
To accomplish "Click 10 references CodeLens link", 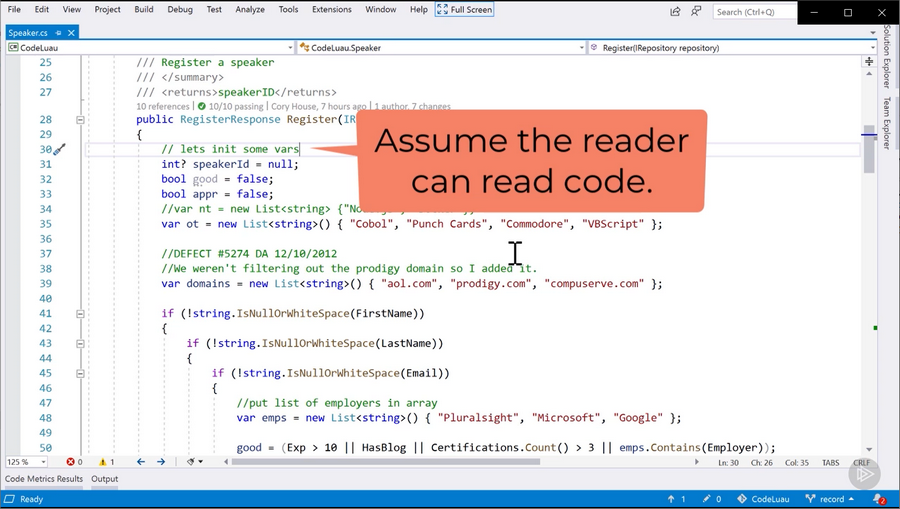I will click(x=162, y=106).
